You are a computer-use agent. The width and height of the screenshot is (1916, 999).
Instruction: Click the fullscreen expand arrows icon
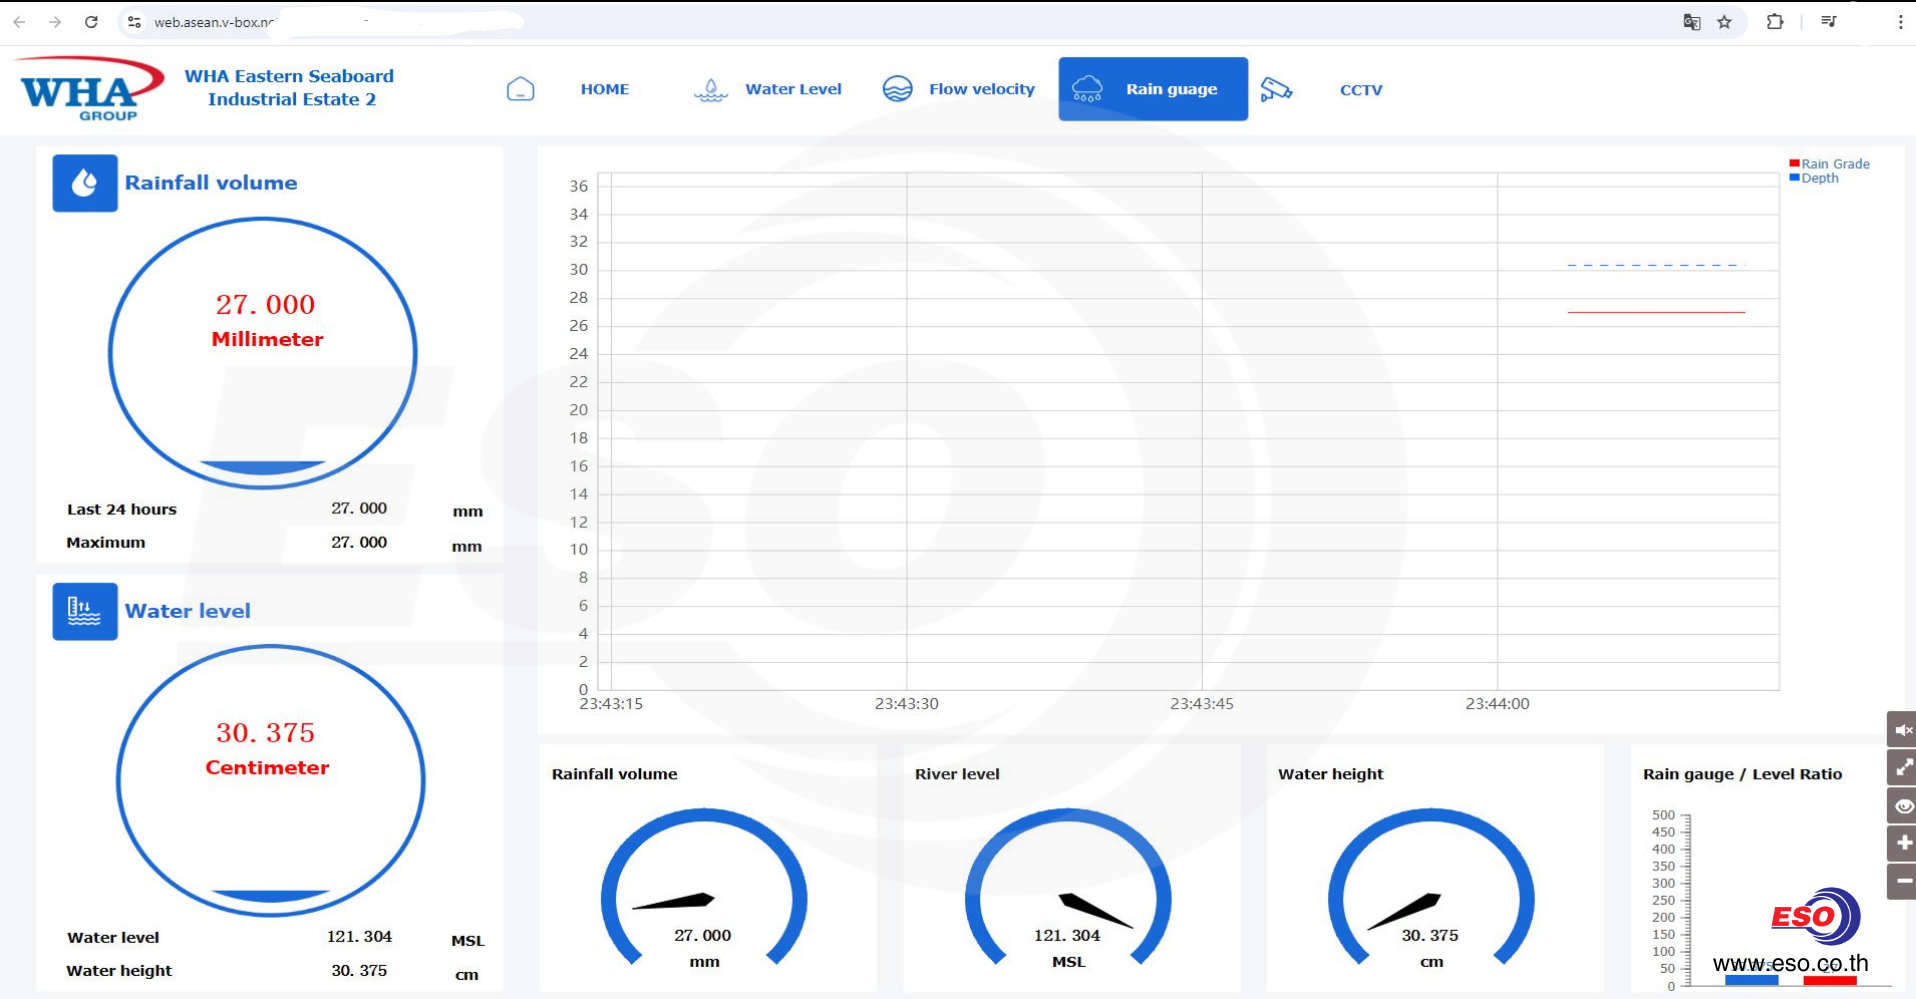click(1903, 768)
